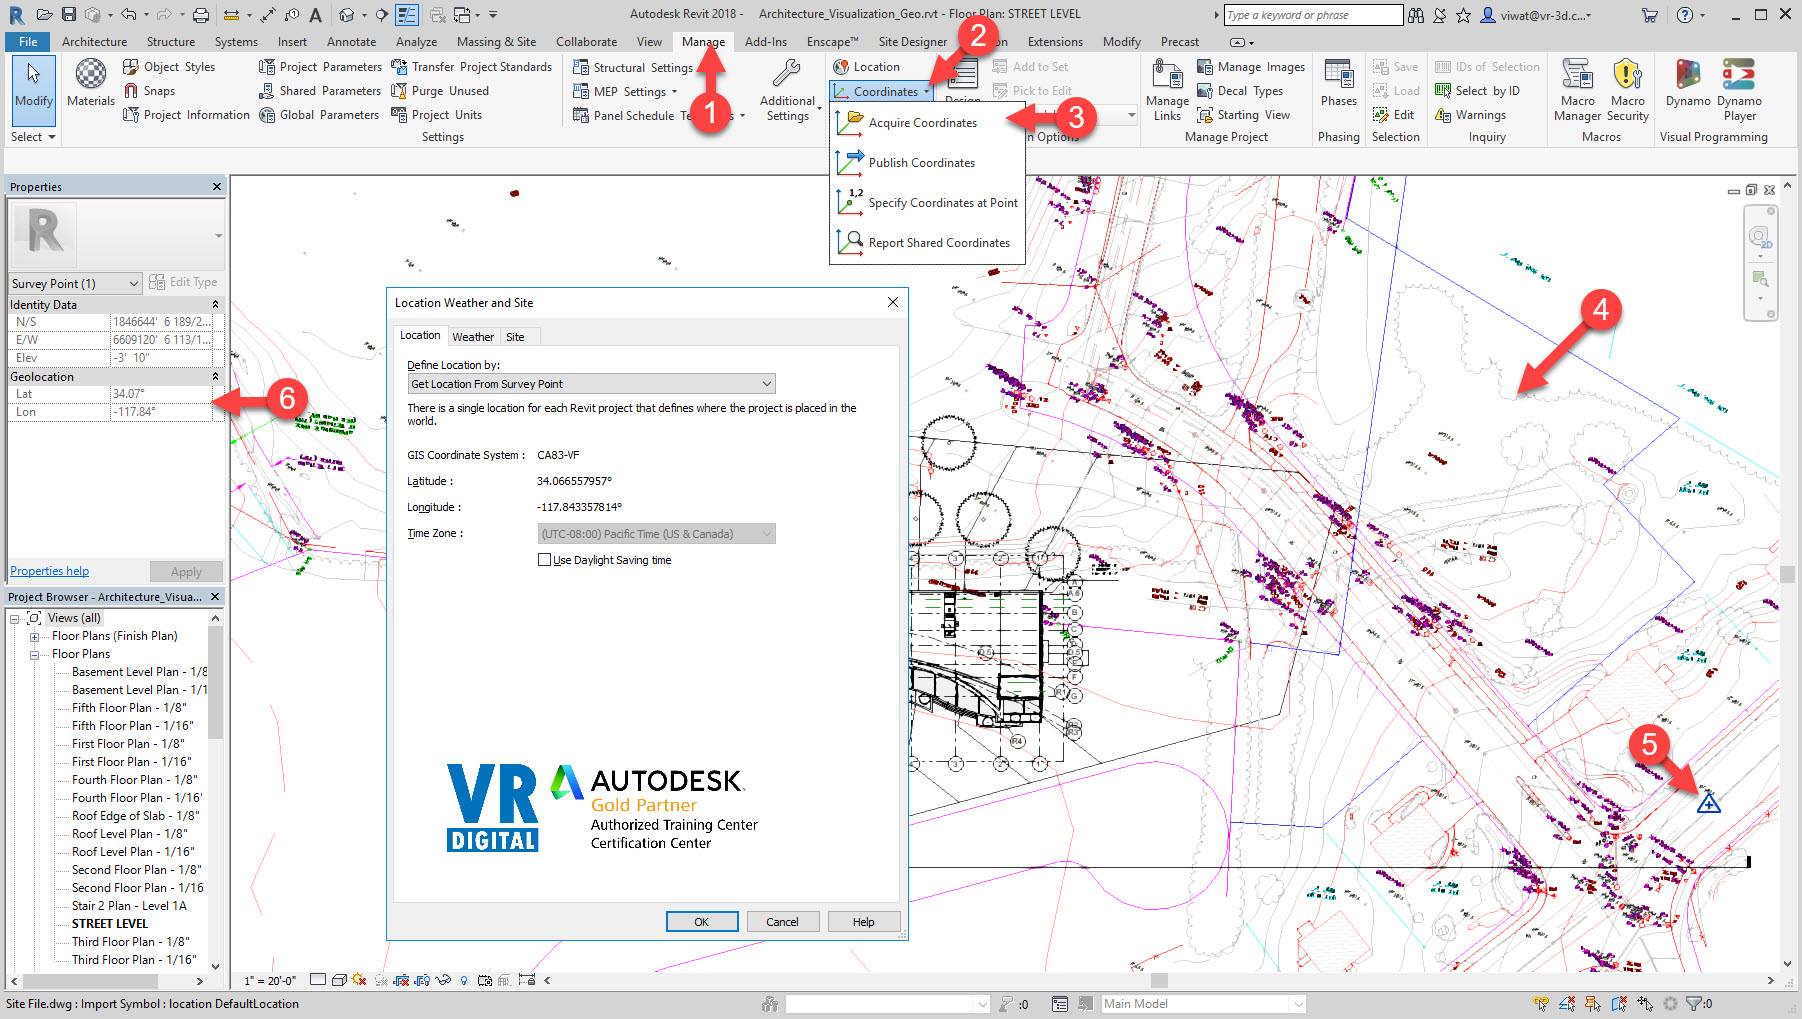Open Shared Parameters
The image size is (1802, 1019).
point(320,91)
